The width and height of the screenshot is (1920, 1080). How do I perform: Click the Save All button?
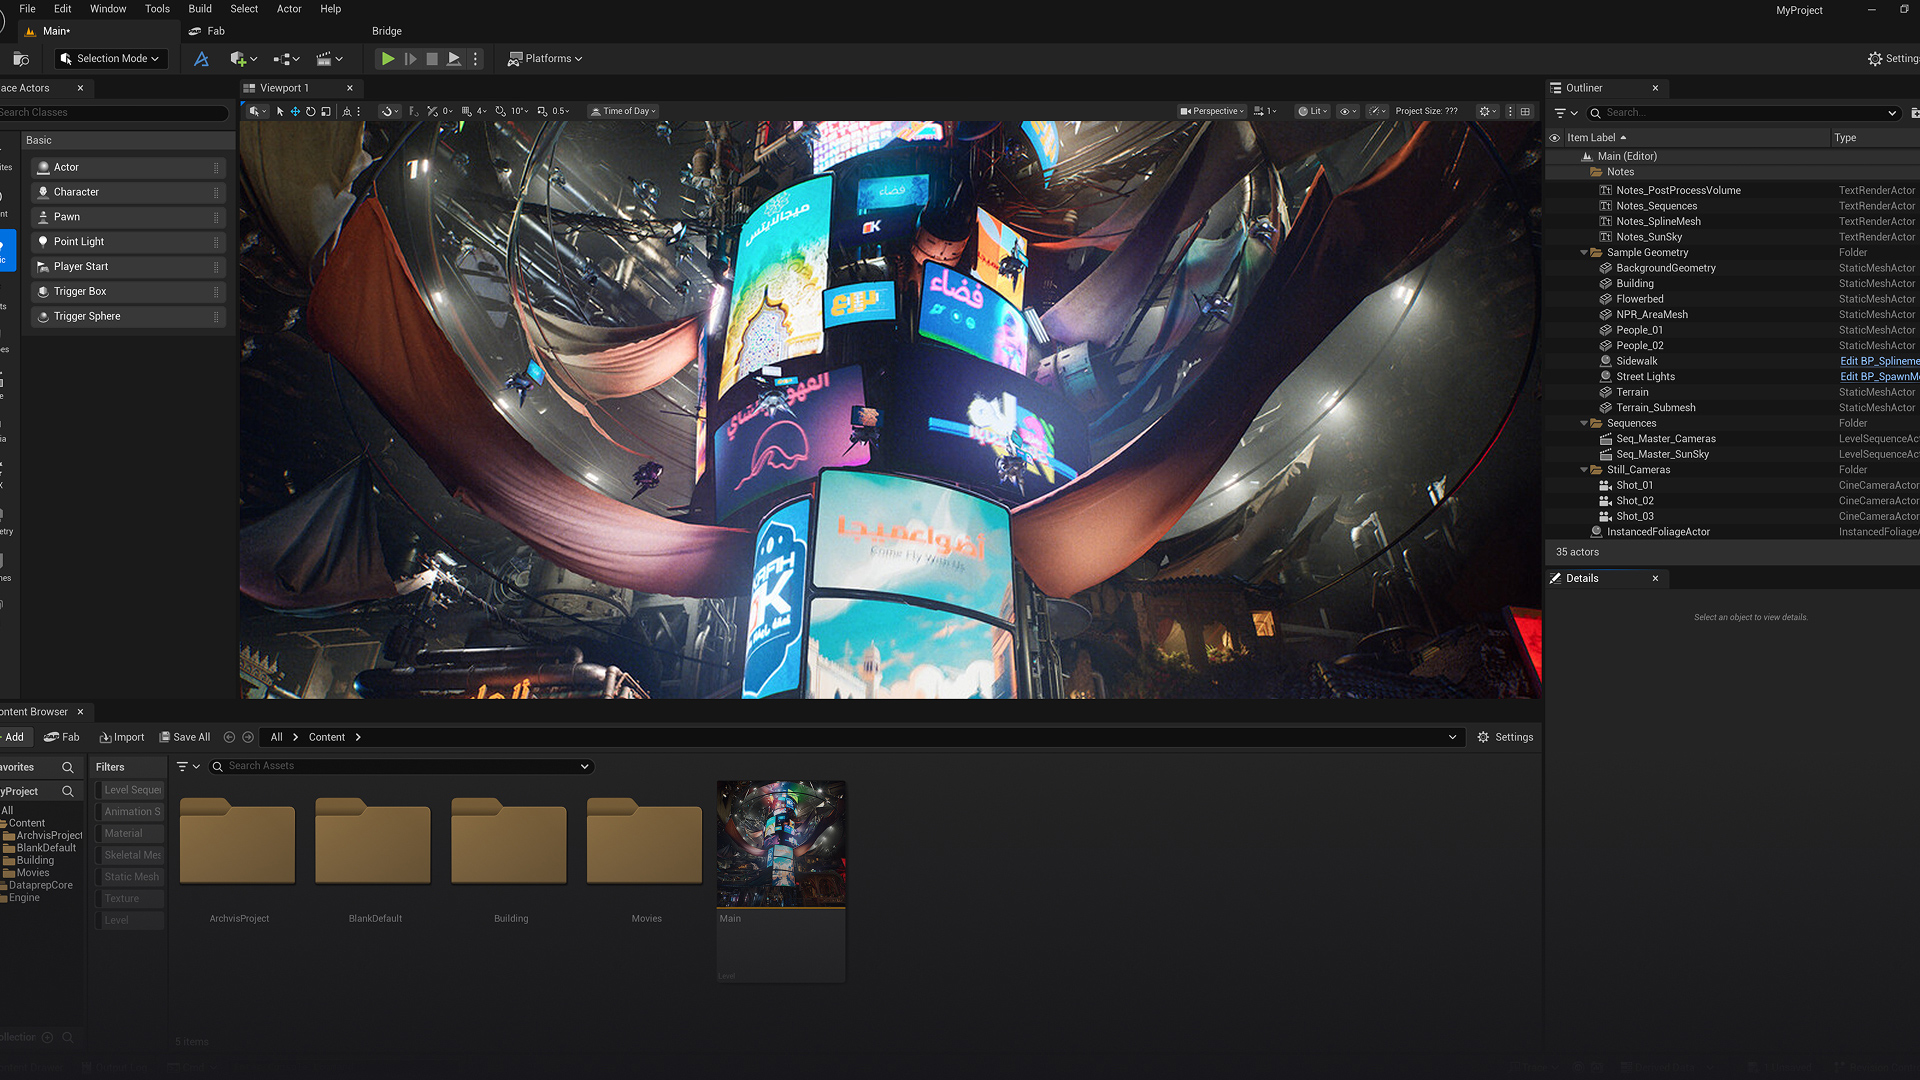pyautogui.click(x=185, y=737)
